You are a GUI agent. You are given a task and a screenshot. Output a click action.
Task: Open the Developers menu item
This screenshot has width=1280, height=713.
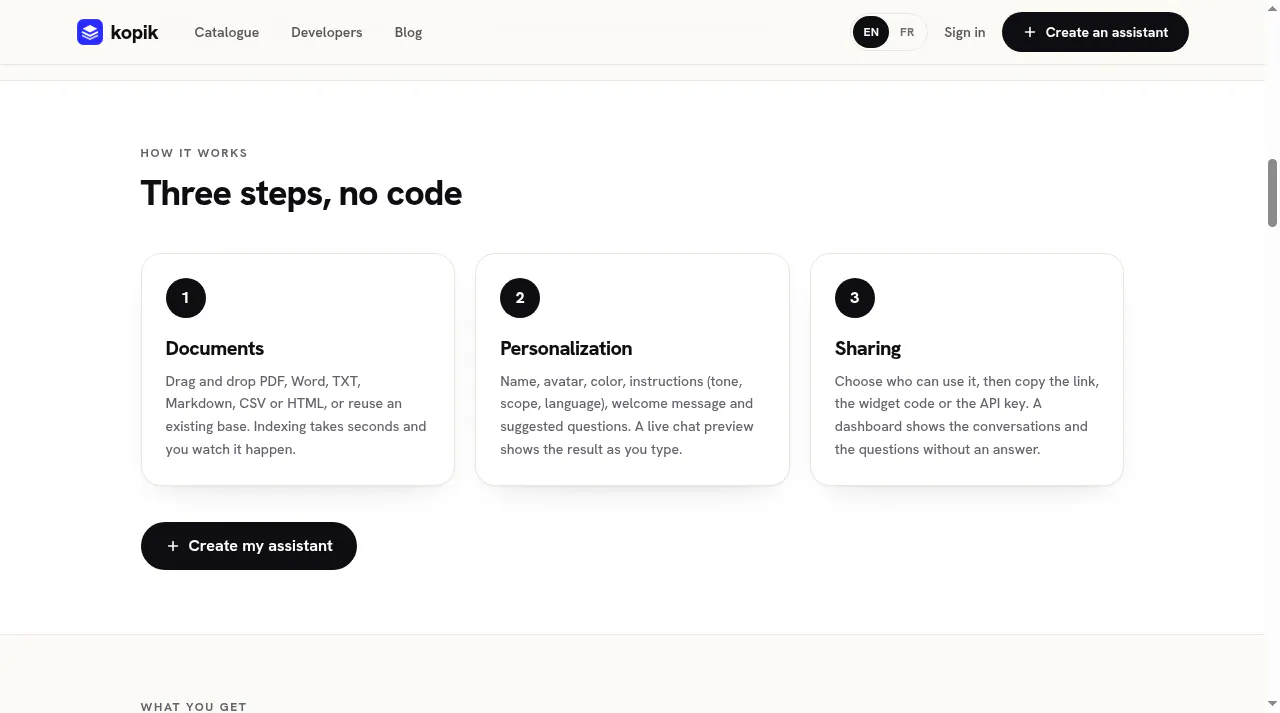(327, 32)
